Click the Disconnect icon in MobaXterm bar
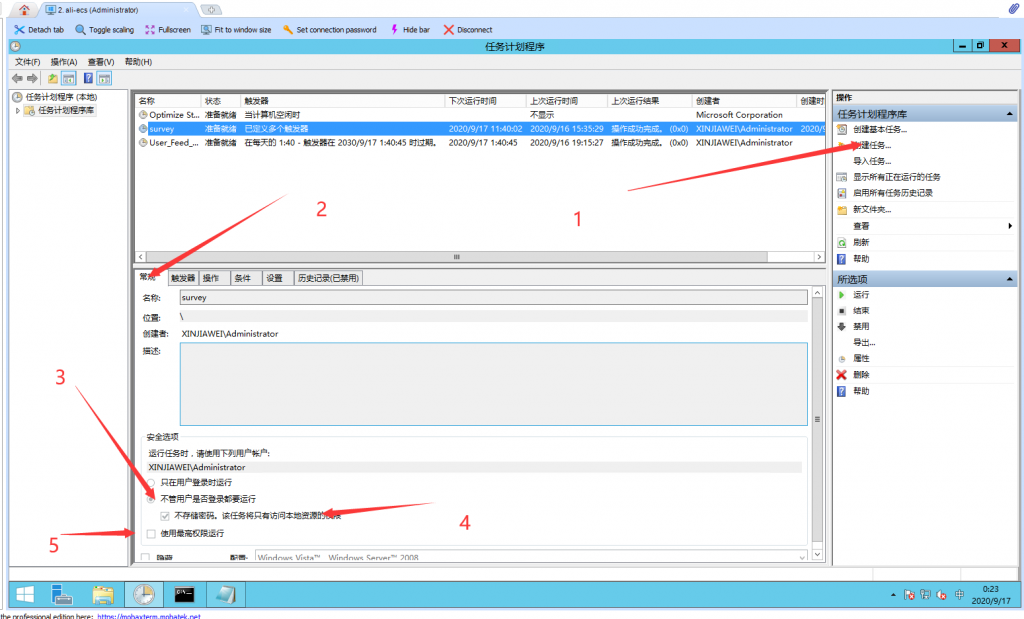Screen dimensions: 1024x619 448,30
